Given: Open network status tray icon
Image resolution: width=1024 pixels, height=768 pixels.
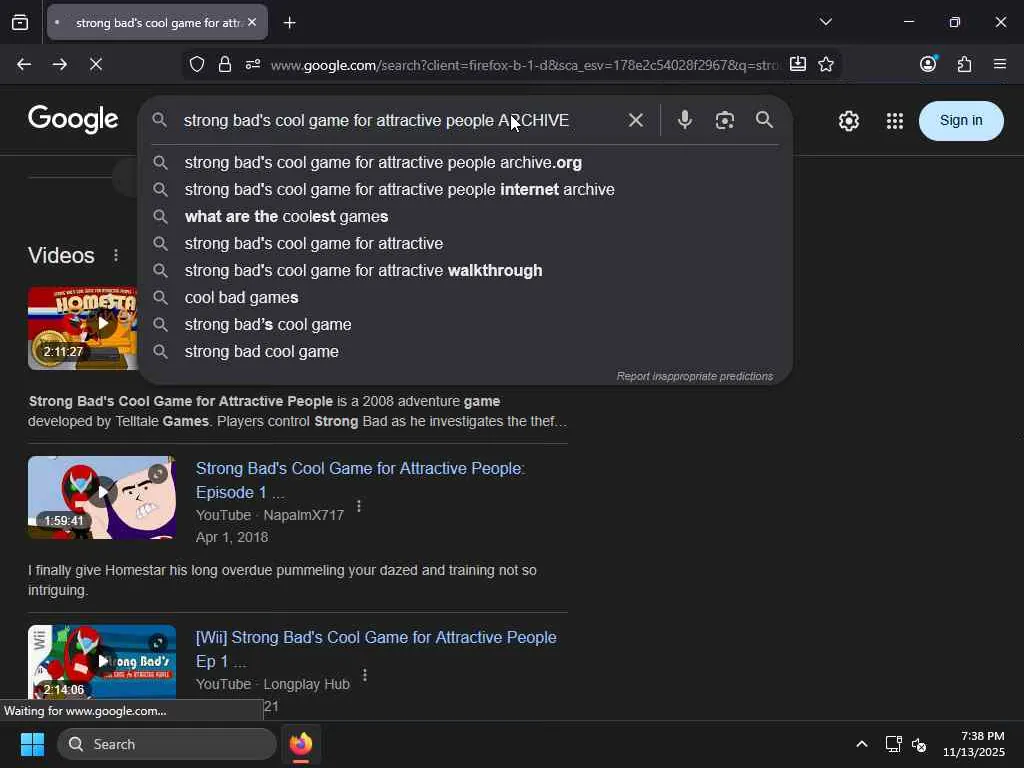Looking at the screenshot, I should click(893, 744).
